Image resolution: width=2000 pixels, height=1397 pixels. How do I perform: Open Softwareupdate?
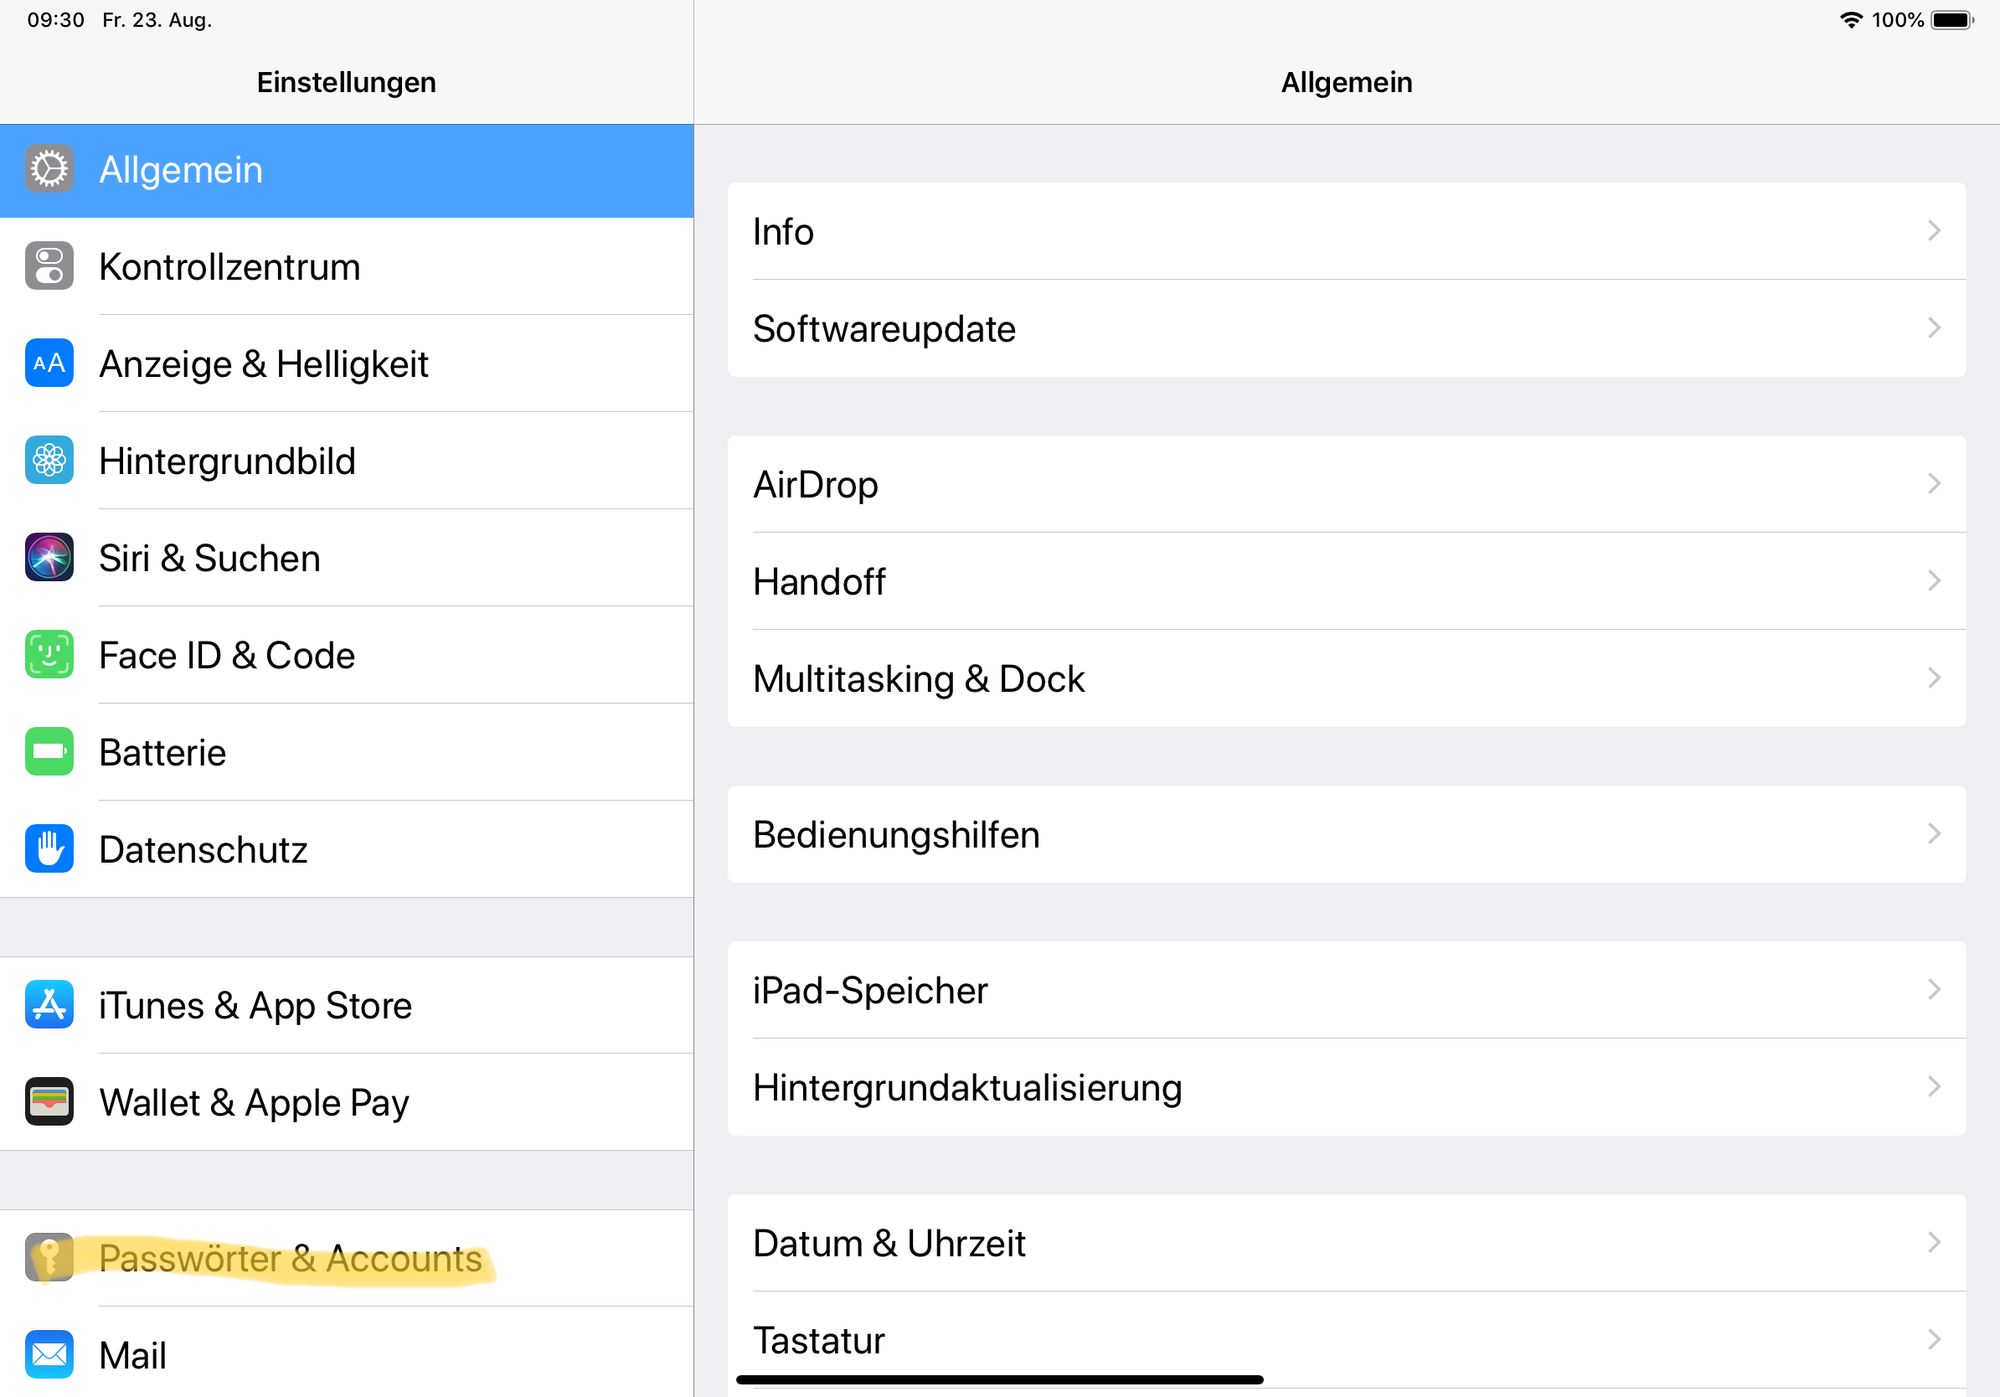click(1347, 328)
